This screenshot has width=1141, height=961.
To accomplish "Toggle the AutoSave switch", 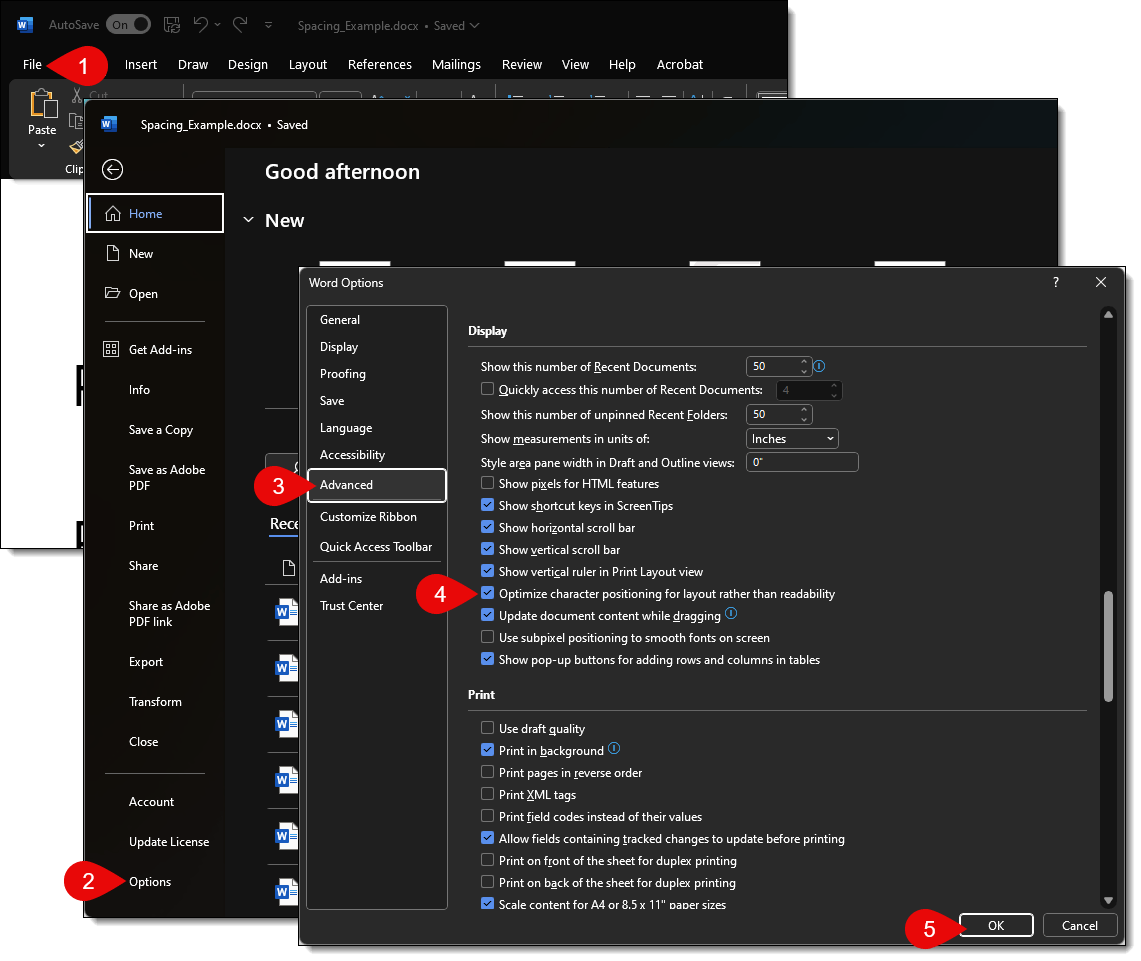I will (128, 25).
